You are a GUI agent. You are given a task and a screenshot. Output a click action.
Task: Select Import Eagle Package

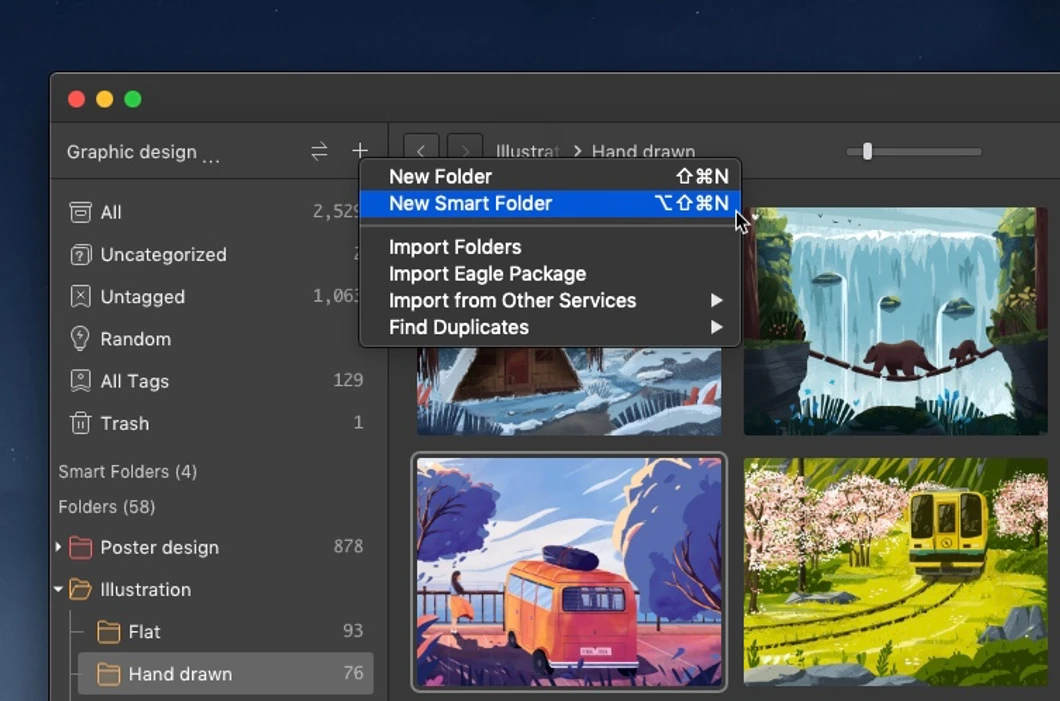pyautogui.click(x=487, y=273)
